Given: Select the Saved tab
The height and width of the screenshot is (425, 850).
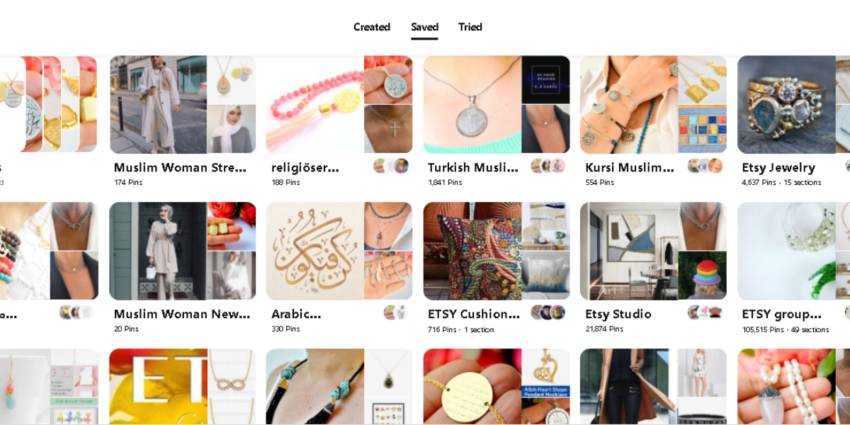Looking at the screenshot, I should (424, 27).
